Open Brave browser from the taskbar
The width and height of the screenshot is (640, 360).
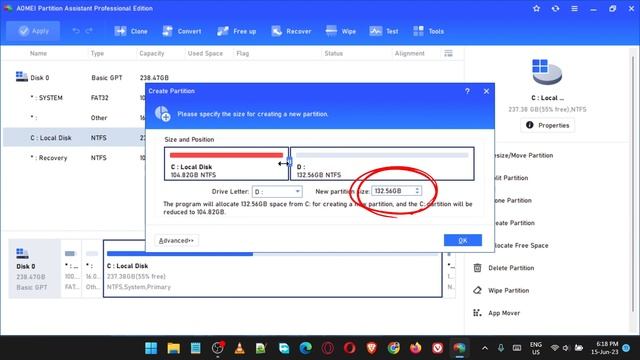pyautogui.click(x=371, y=348)
